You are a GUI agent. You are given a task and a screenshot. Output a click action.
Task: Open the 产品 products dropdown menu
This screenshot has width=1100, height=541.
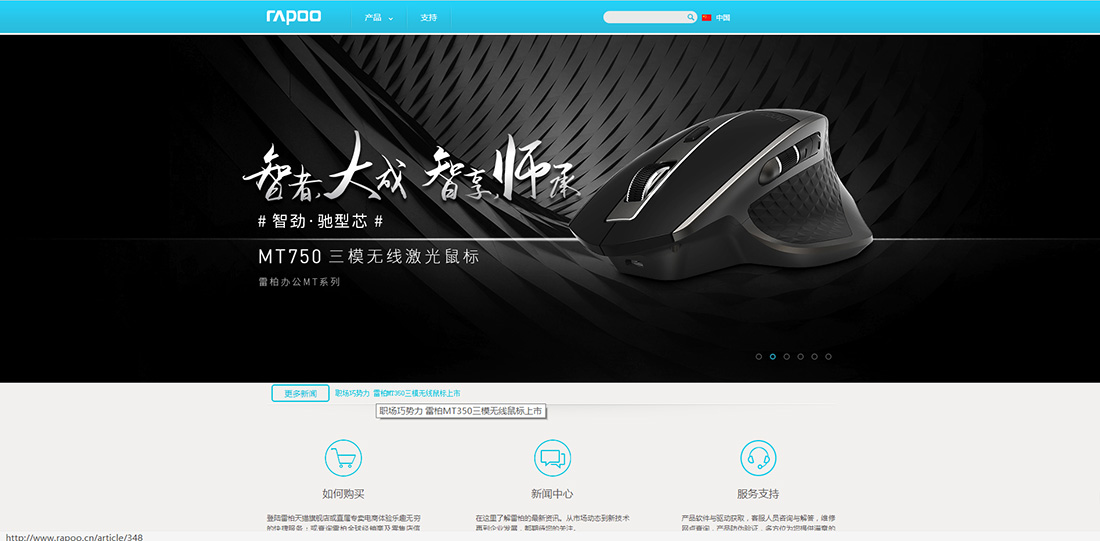(379, 18)
